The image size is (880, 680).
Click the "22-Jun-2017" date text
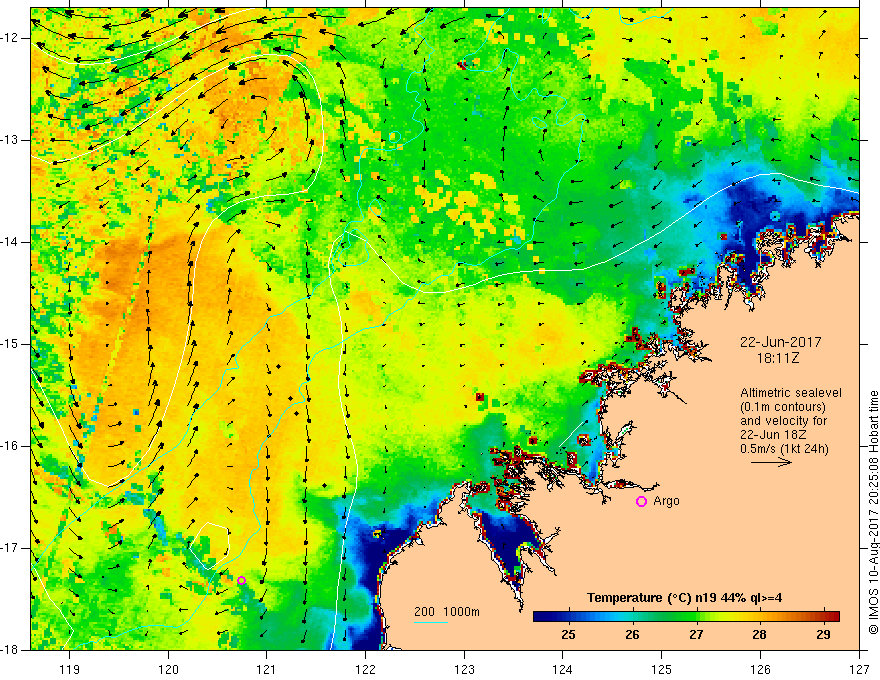pos(781,342)
